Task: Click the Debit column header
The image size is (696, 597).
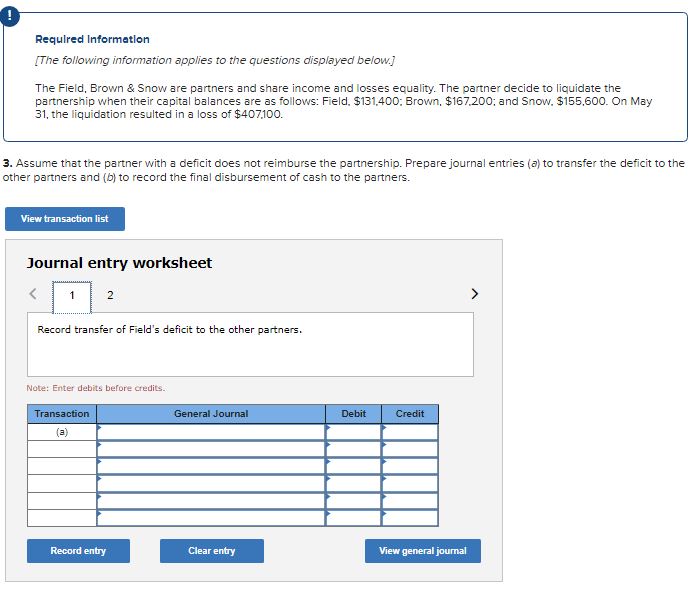Action: (353, 414)
